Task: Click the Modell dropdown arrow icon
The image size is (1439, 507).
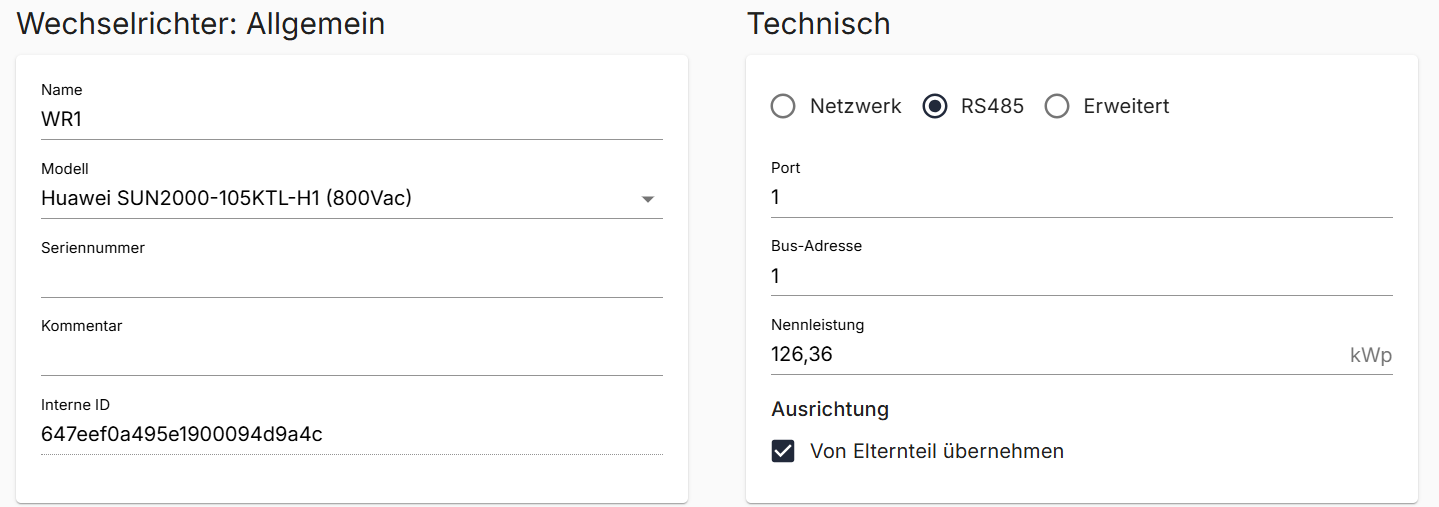Action: tap(647, 199)
